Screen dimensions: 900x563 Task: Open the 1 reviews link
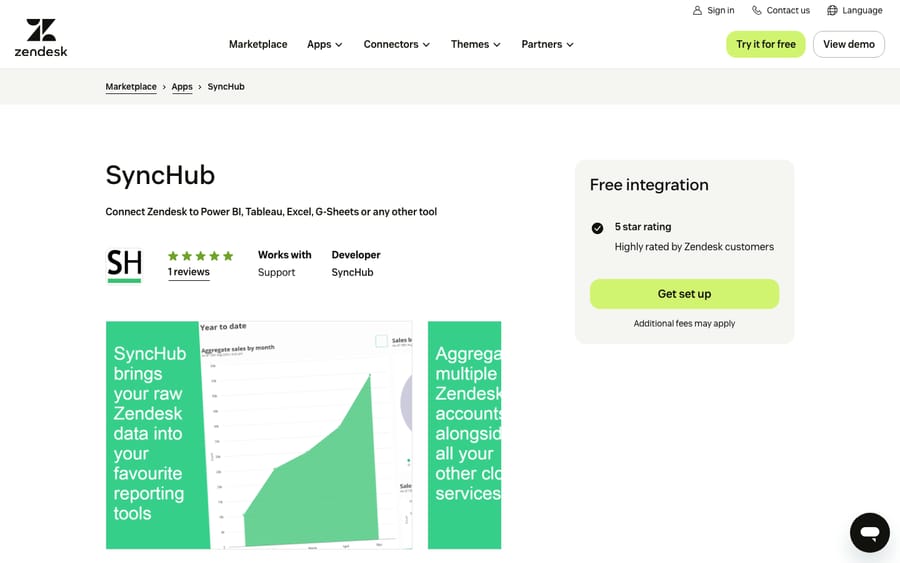[189, 272]
